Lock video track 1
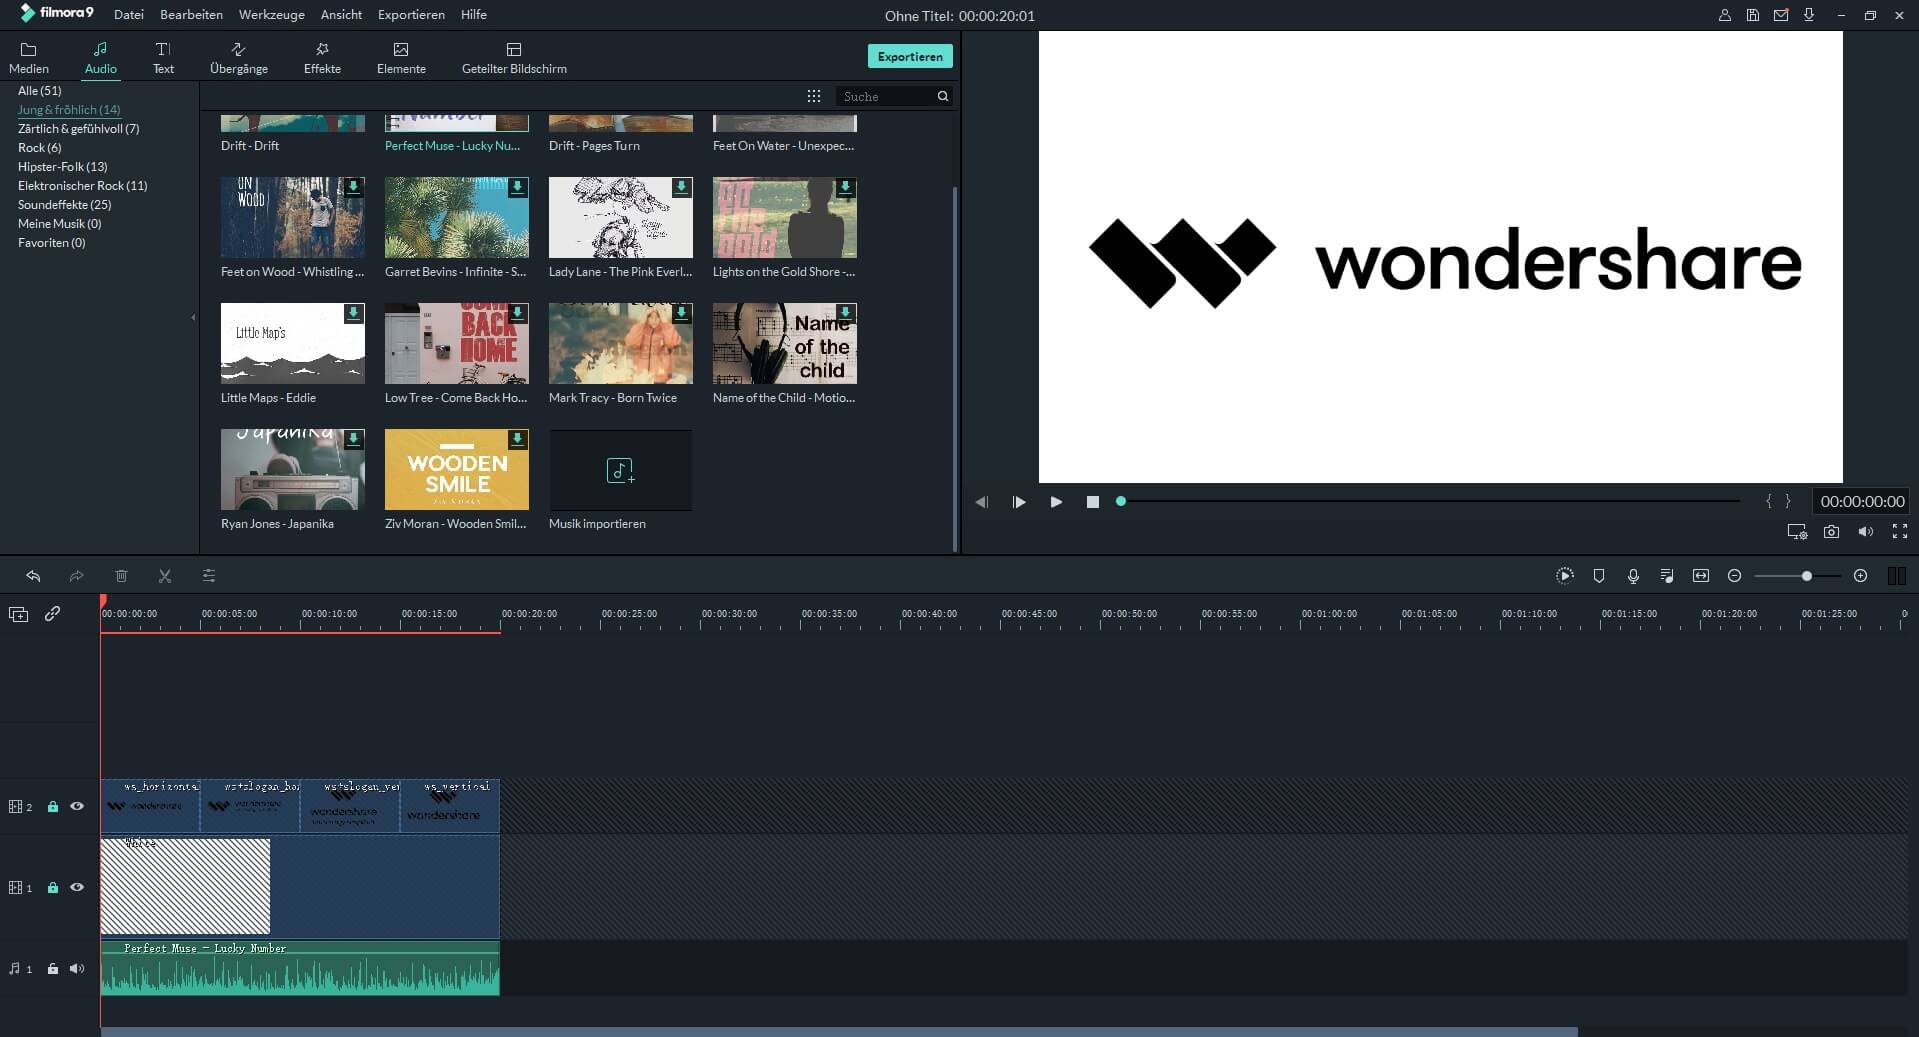Screen dimensions: 1919x1037 tap(53, 887)
